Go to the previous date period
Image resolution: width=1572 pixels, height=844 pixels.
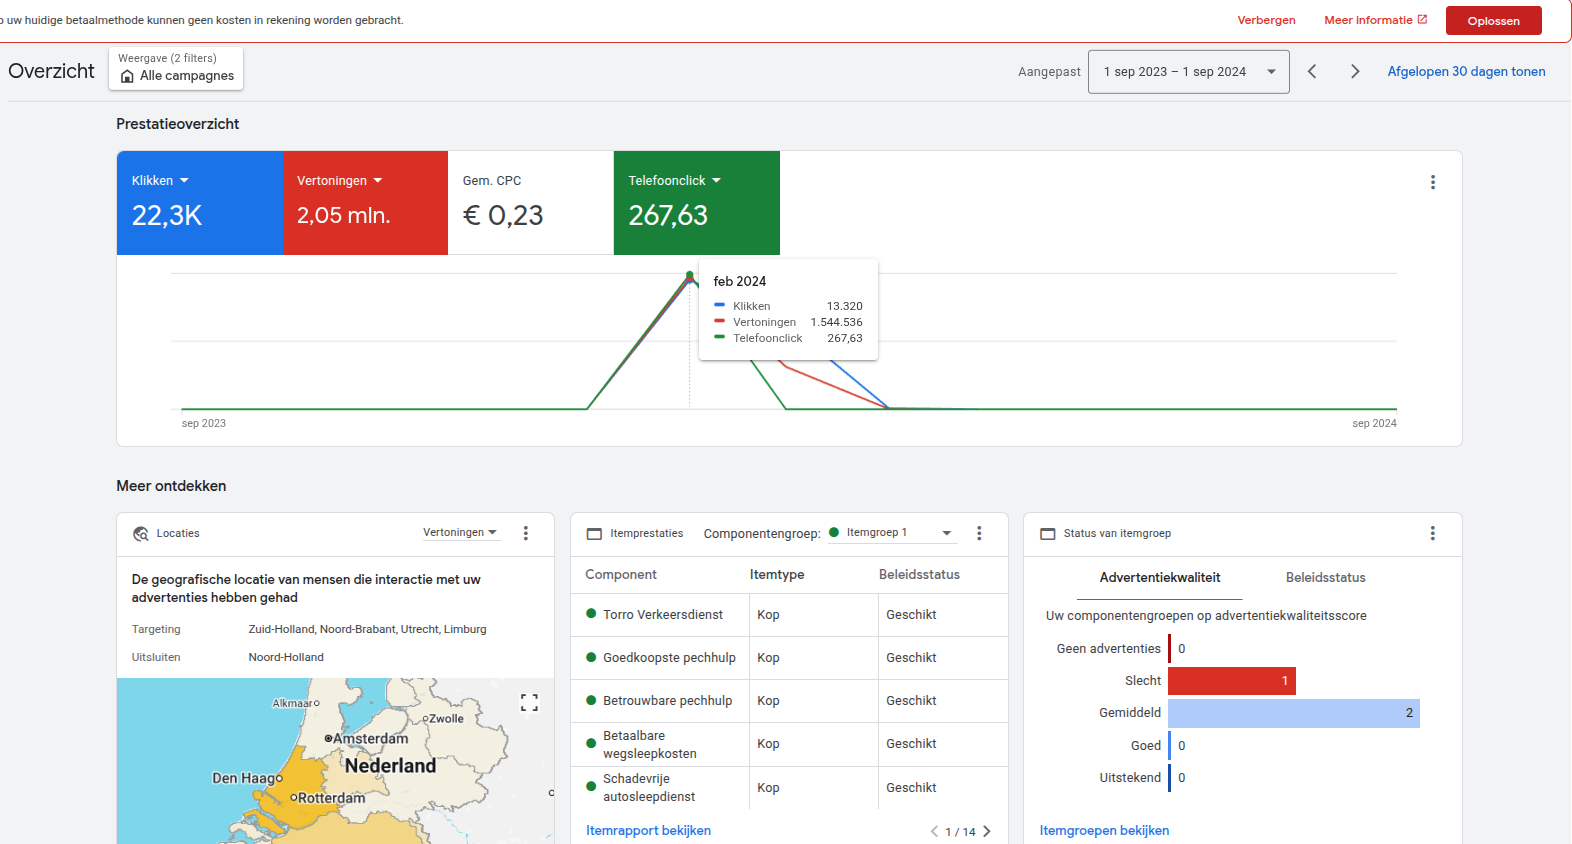coord(1312,71)
